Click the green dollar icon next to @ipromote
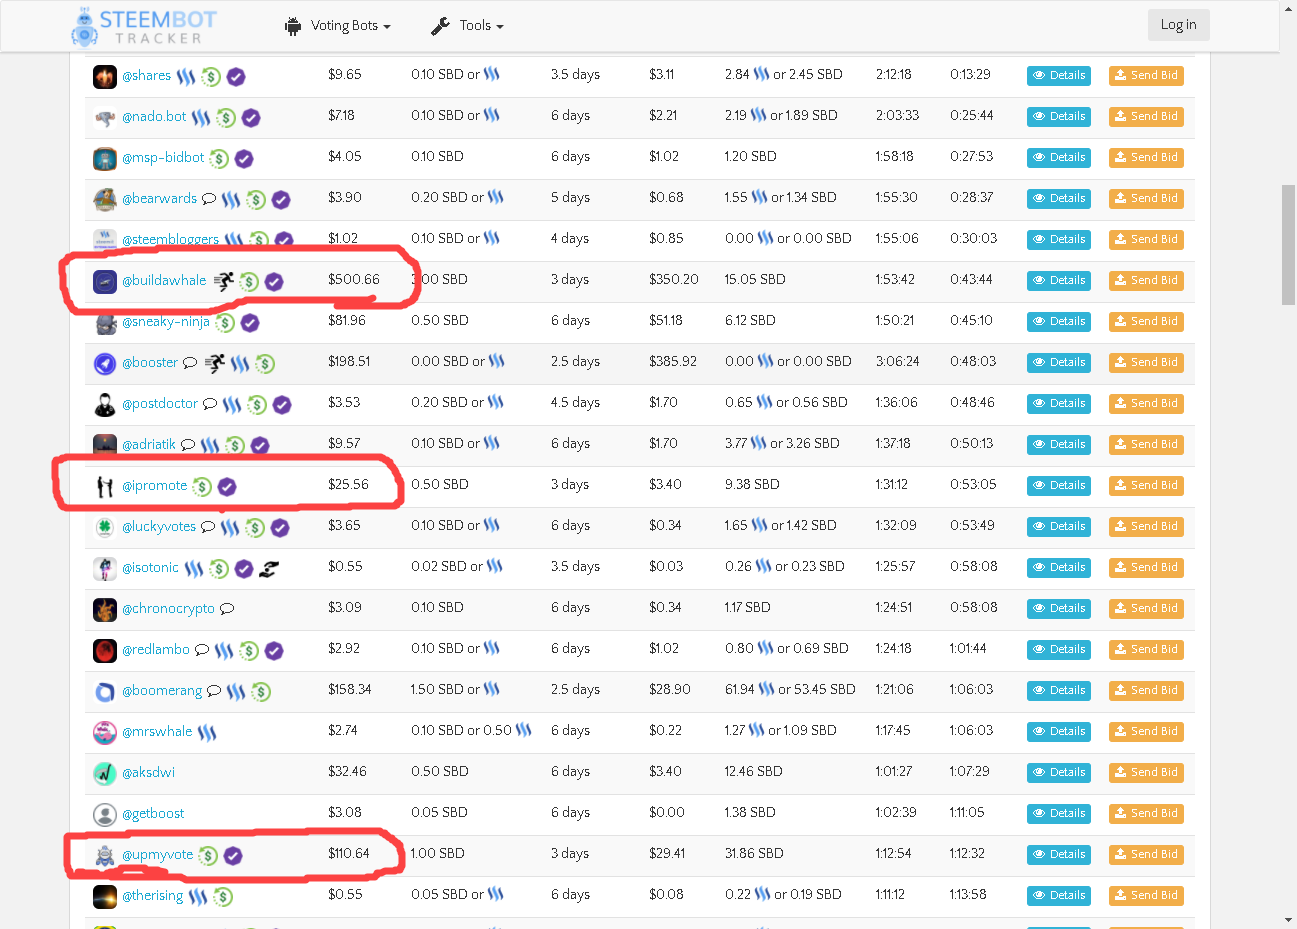This screenshot has height=929, width=1297. tap(202, 487)
